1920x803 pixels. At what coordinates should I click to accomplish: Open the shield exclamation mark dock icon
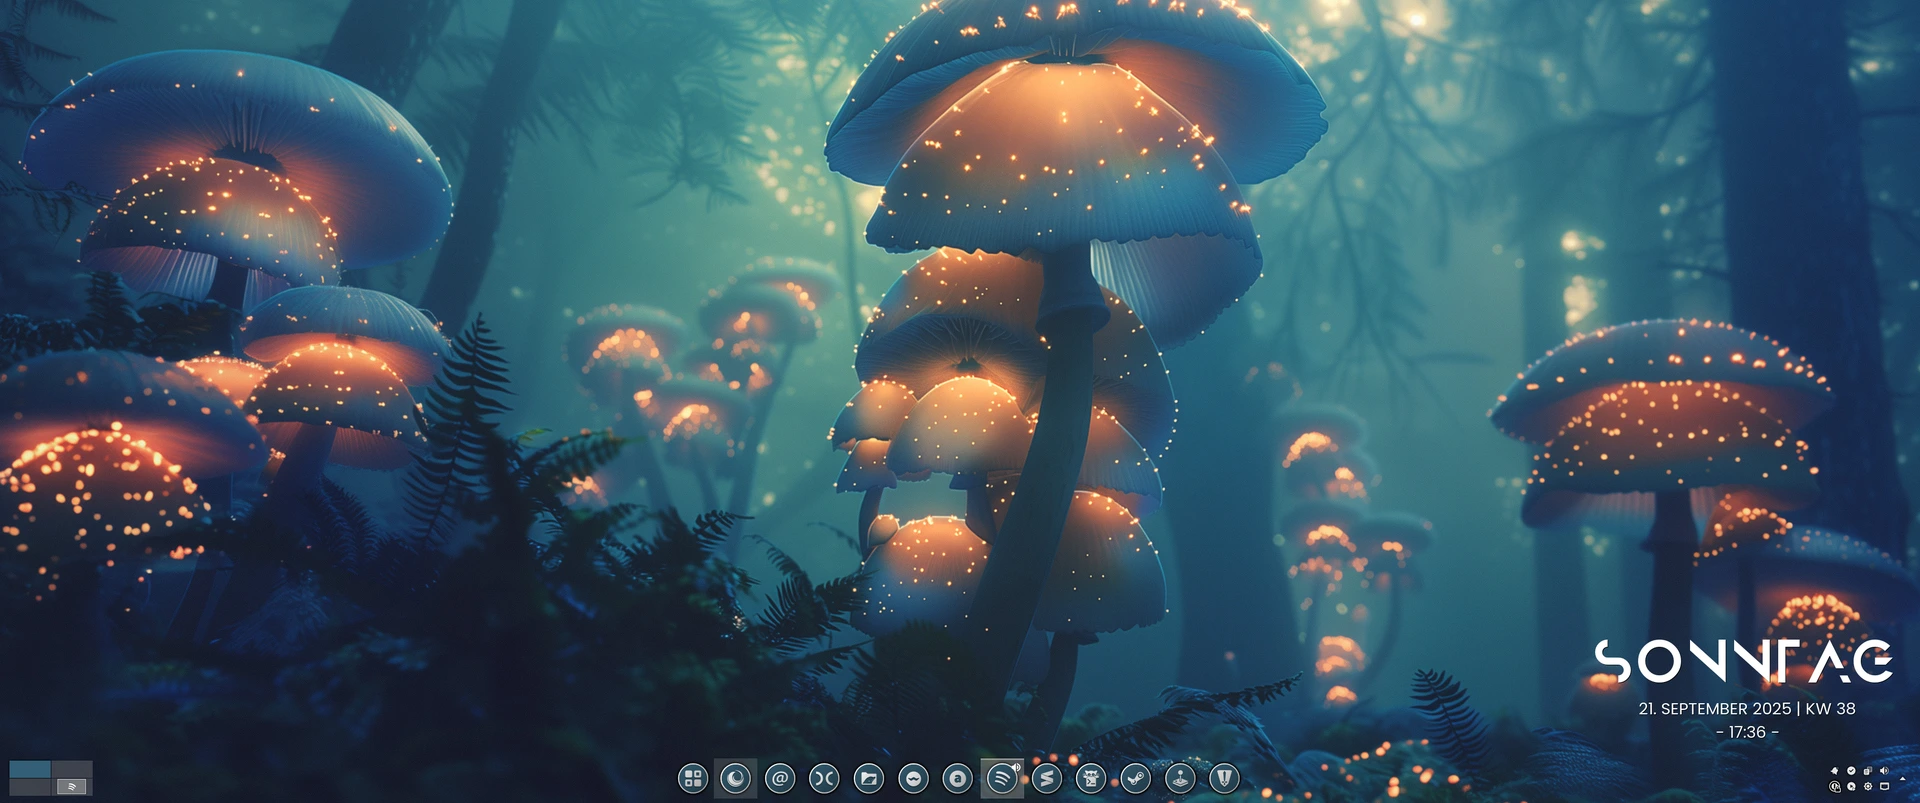tap(1224, 778)
